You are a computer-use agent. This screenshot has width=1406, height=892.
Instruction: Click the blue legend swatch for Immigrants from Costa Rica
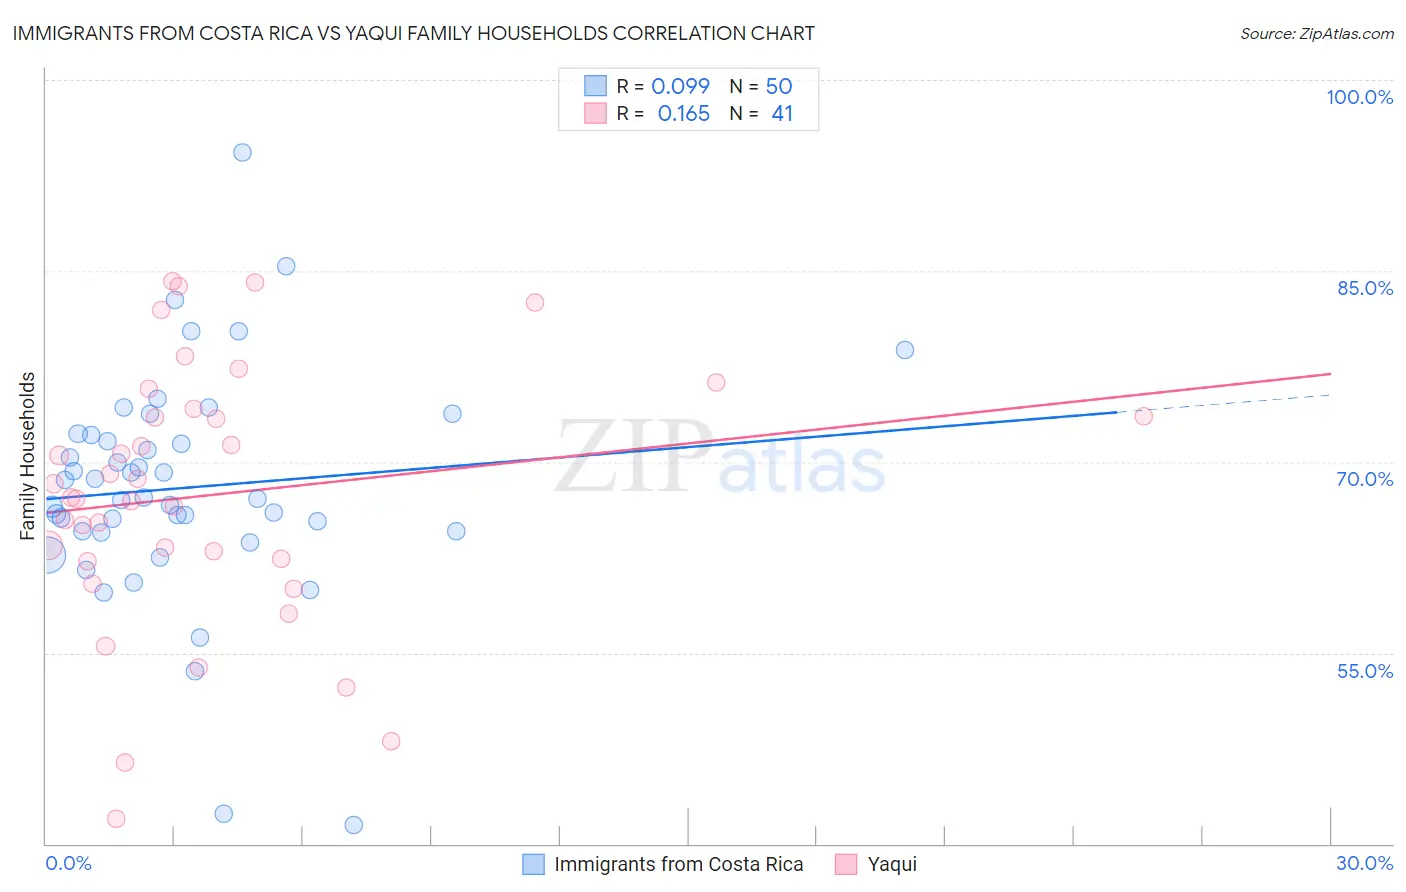pos(534,864)
